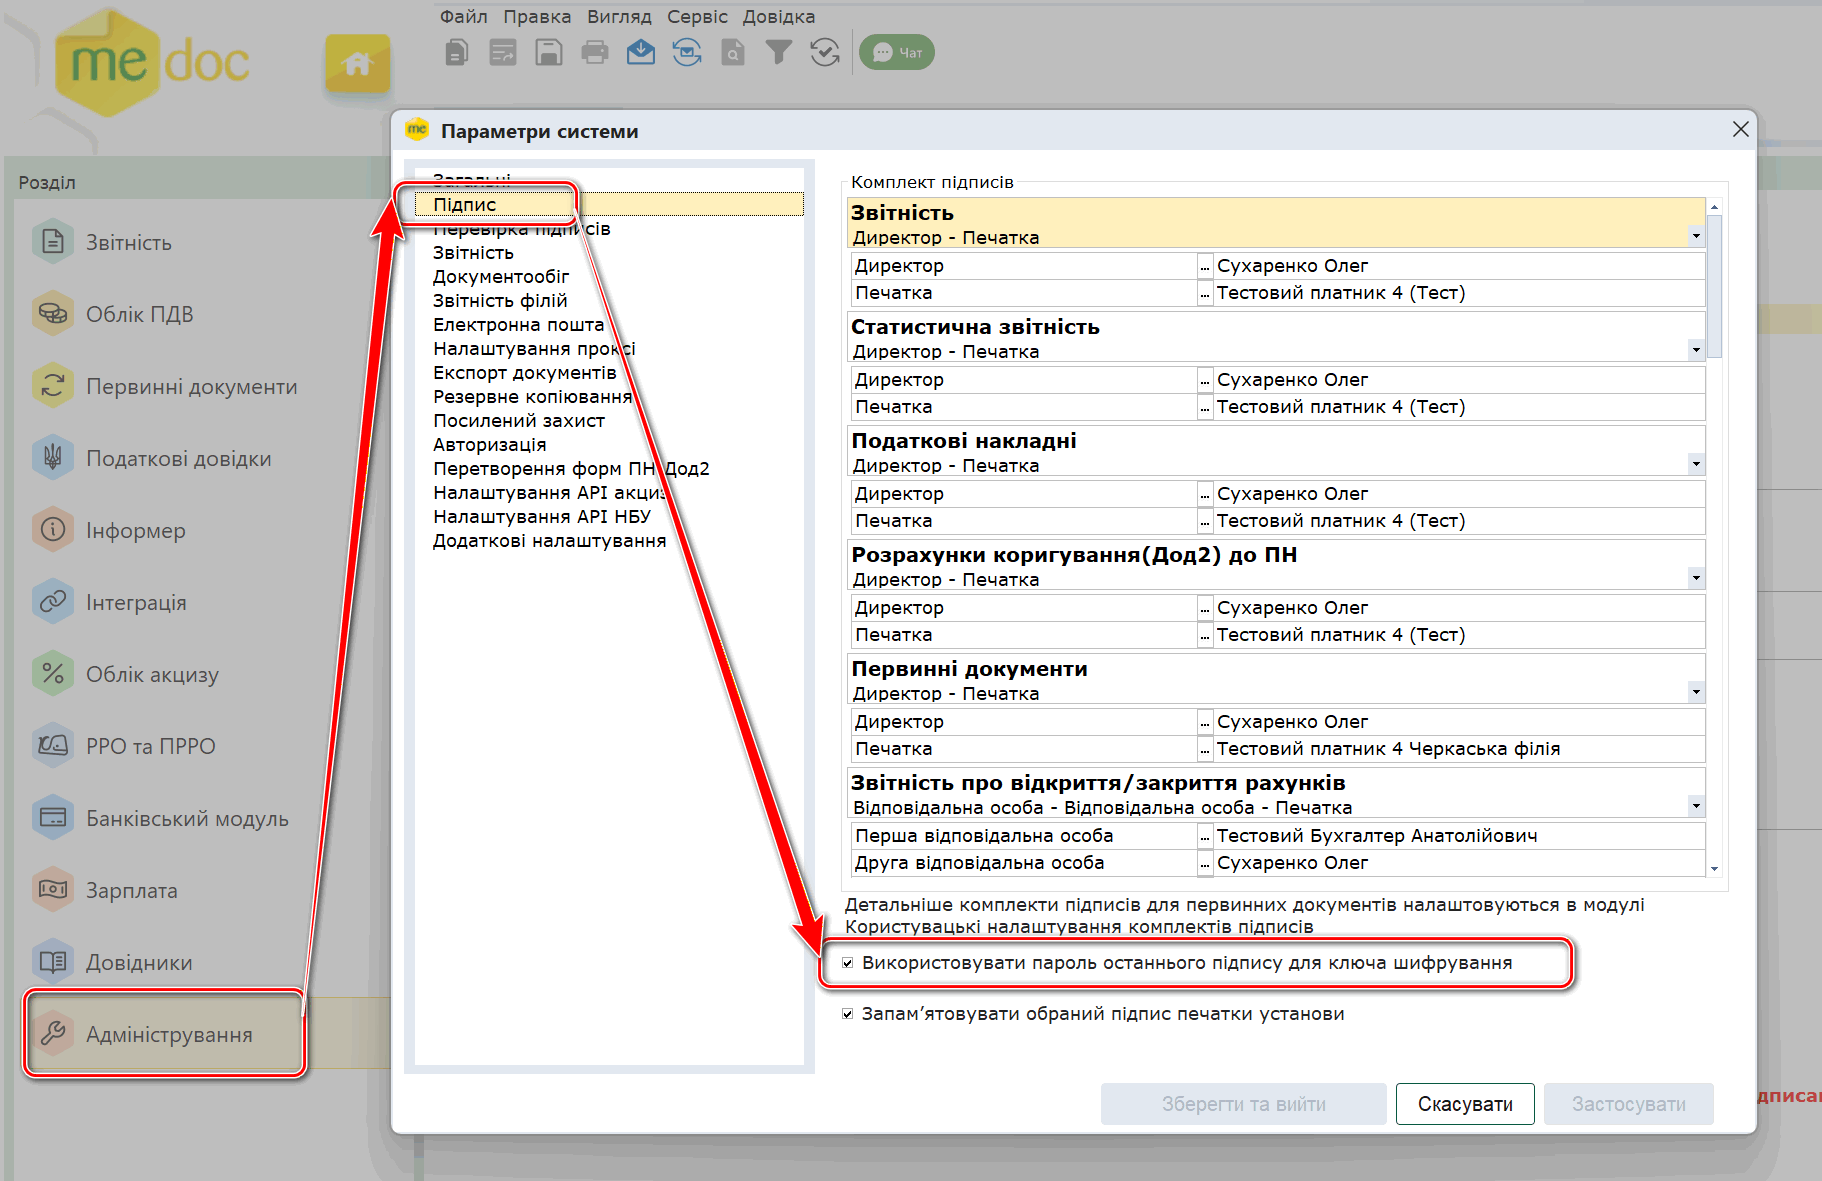Click ellipsis button next to Директор Звітність
1822x1181 pixels.
point(1205,266)
